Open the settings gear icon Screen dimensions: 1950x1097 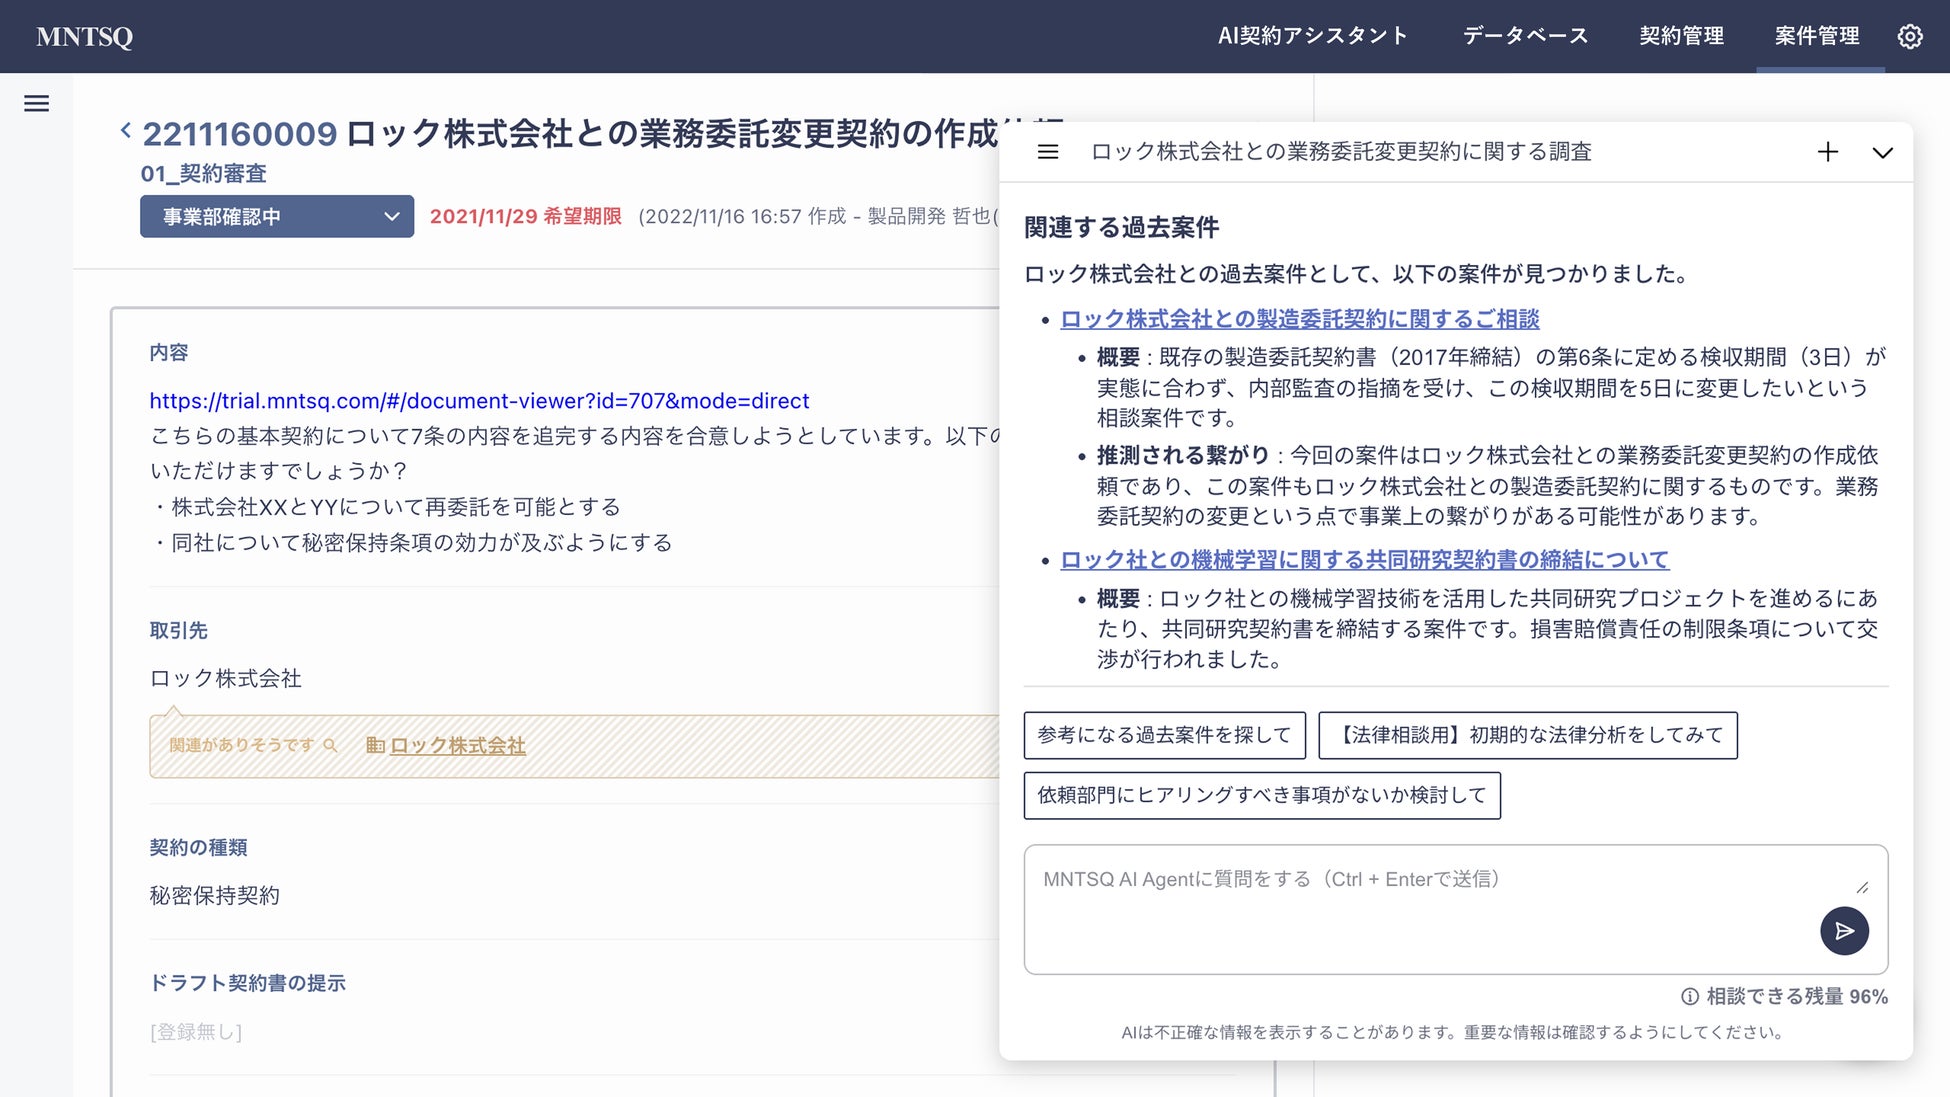pyautogui.click(x=1910, y=37)
